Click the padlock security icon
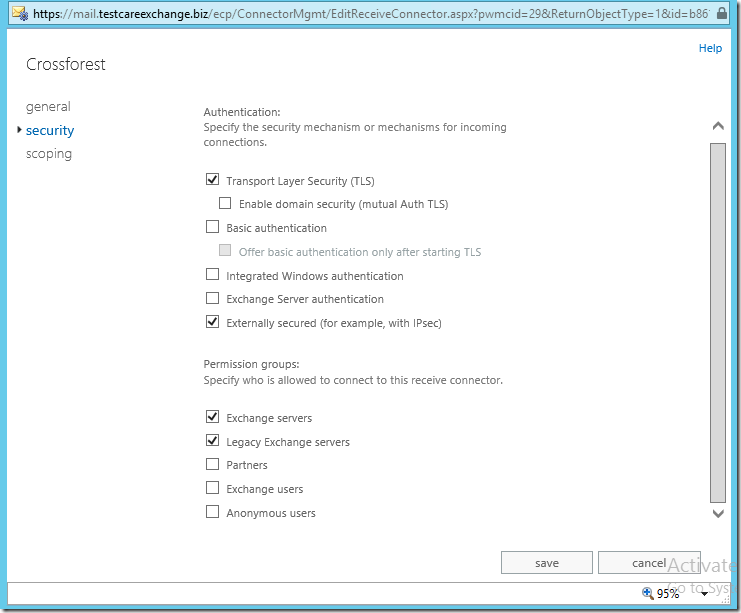This screenshot has height=613, width=741. pos(722,13)
